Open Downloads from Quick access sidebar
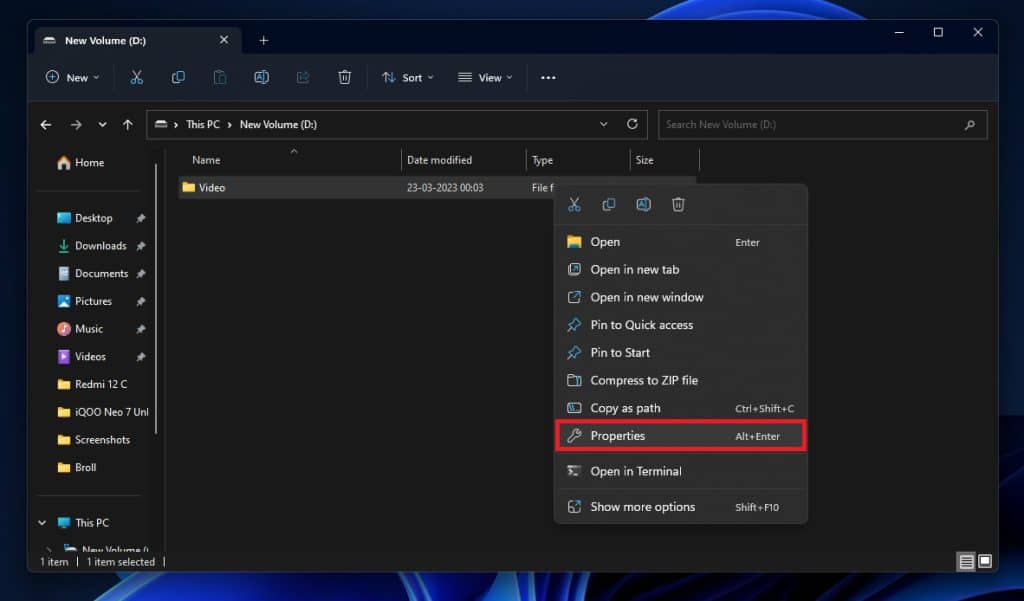The height and width of the screenshot is (601, 1024). pyautogui.click(x=100, y=246)
